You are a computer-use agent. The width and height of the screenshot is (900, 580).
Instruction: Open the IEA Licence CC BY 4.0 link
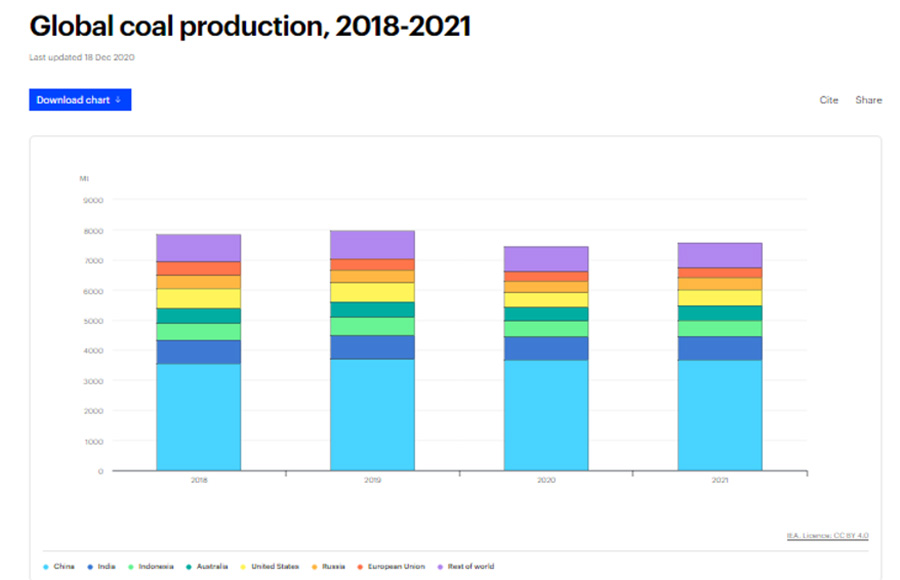tap(827, 536)
